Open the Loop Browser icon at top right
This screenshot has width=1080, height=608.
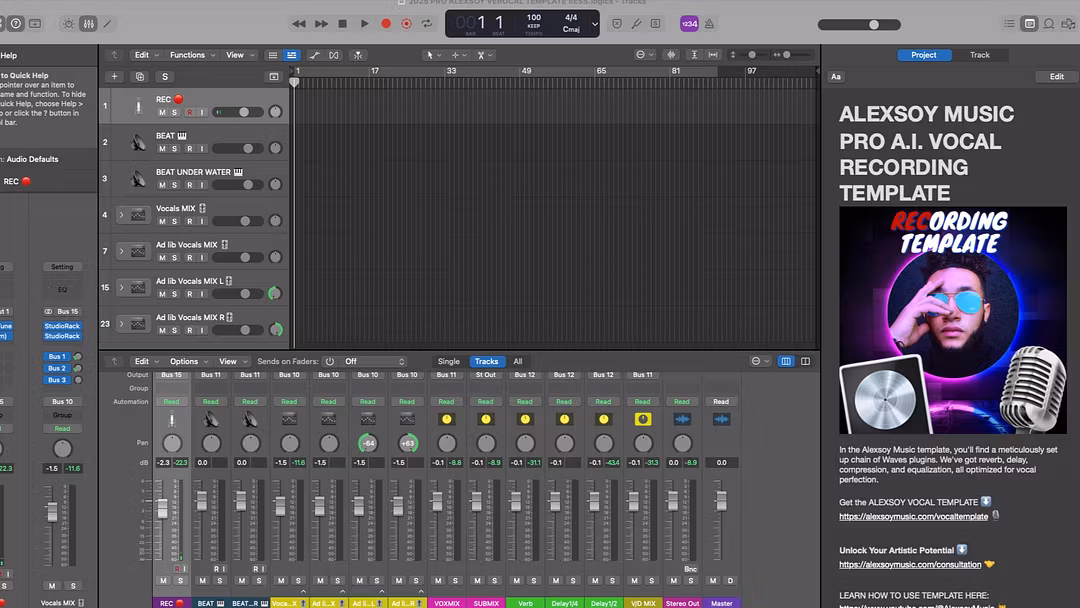1048,24
